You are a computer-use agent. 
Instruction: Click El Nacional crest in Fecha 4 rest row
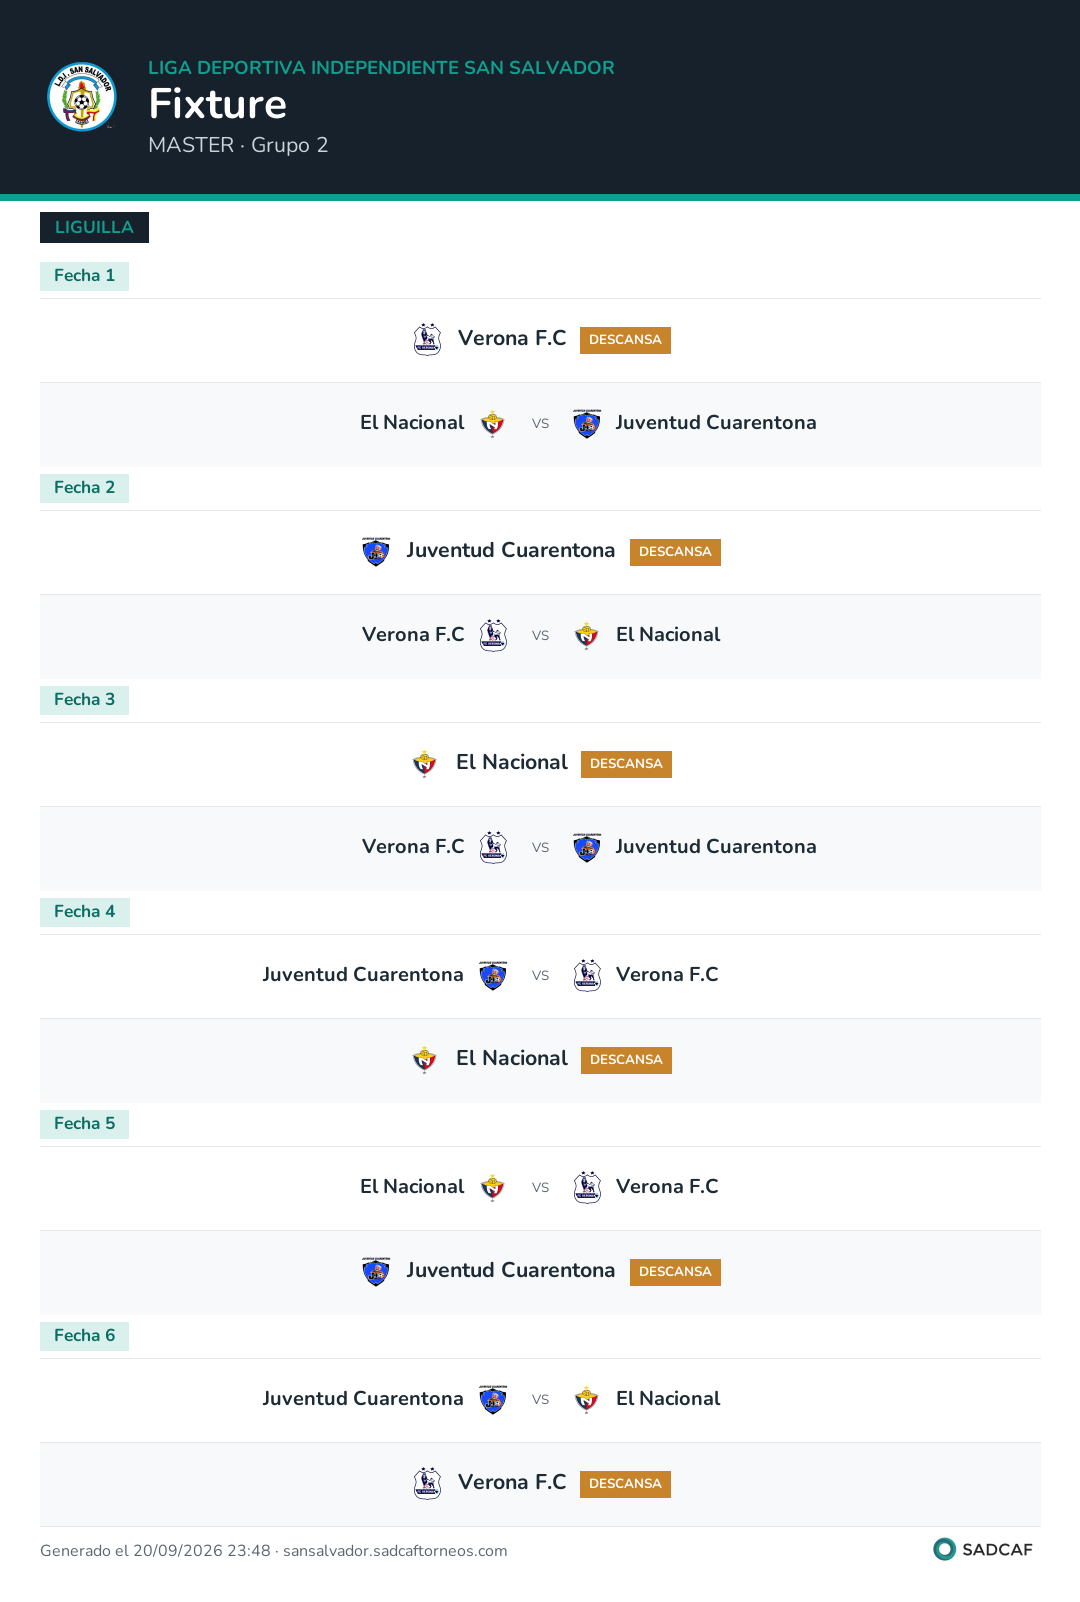point(425,1059)
